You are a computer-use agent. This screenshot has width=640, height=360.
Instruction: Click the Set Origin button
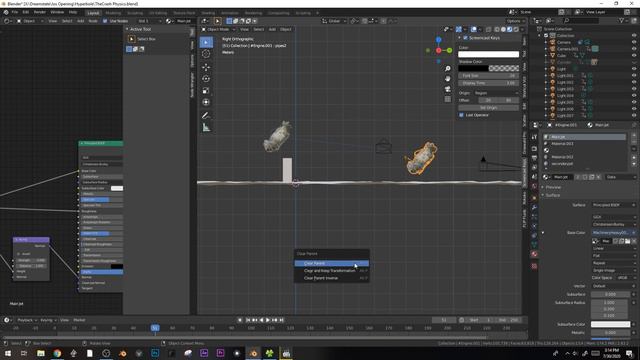(488, 108)
